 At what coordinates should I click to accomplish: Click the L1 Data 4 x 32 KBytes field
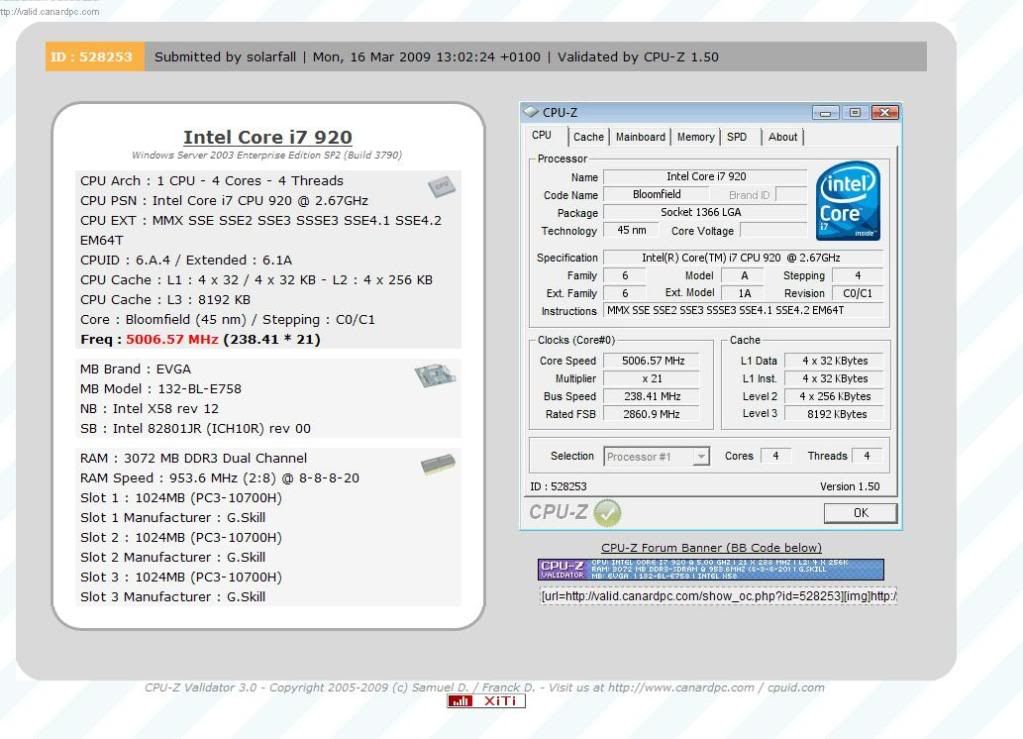tap(834, 361)
